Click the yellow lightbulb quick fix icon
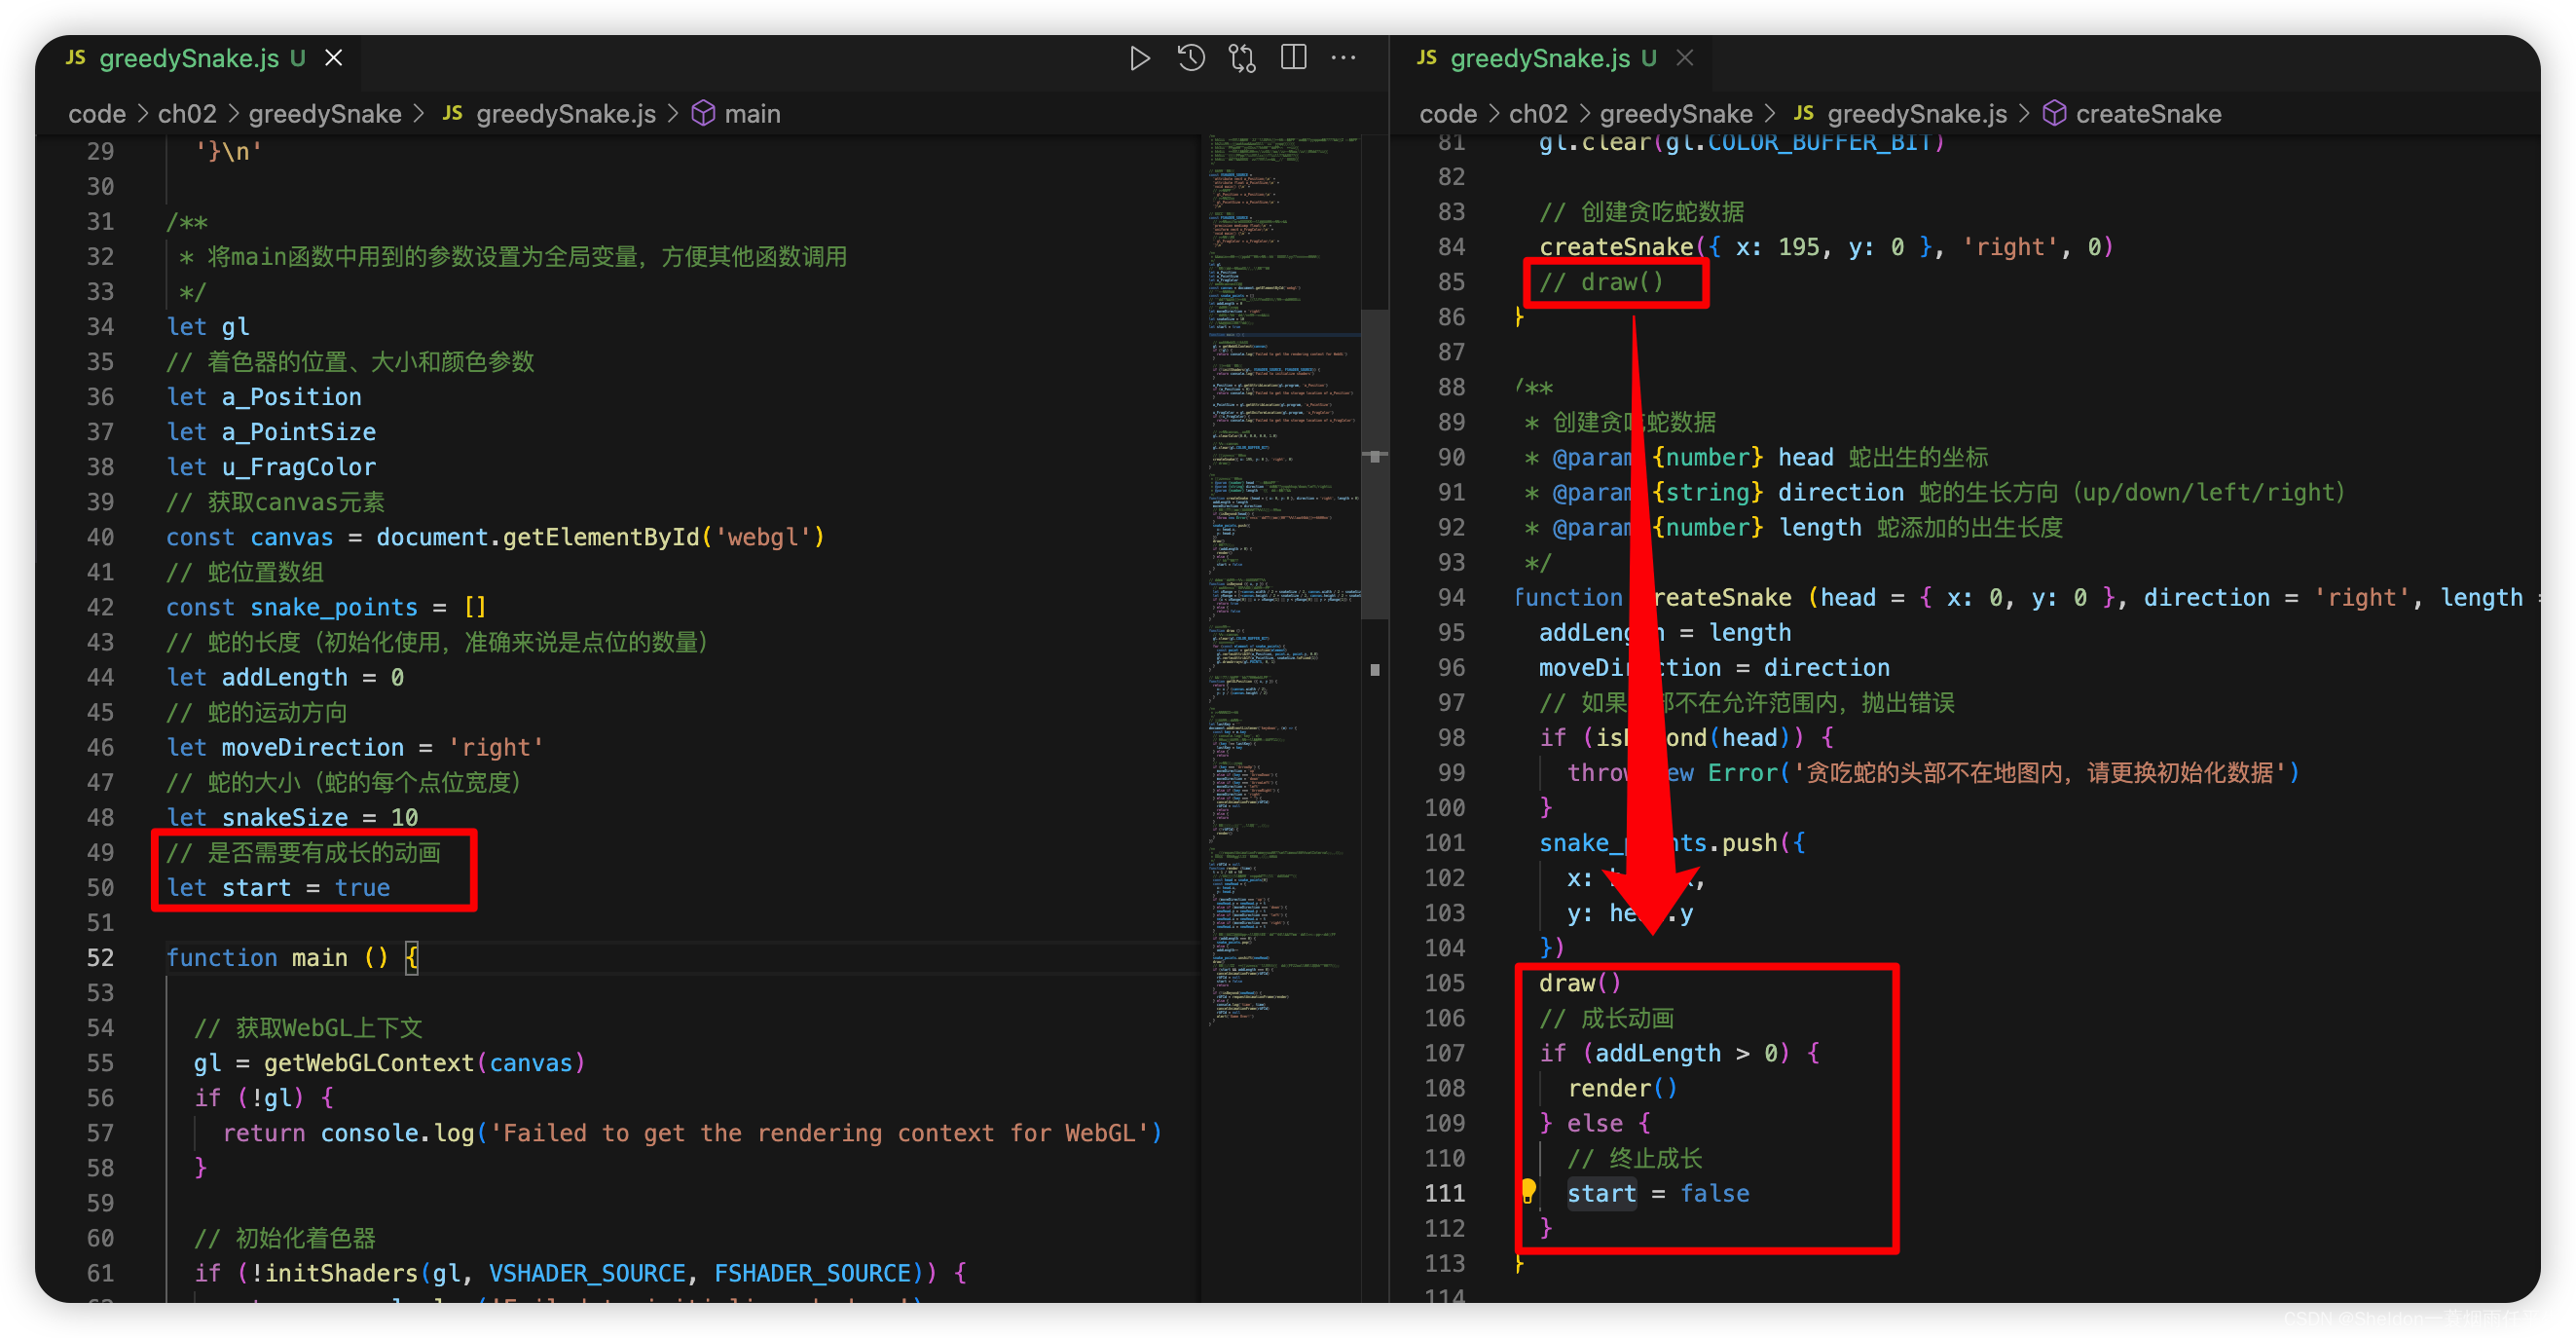Screen dimensions: 2576x1338 tap(1528, 1190)
